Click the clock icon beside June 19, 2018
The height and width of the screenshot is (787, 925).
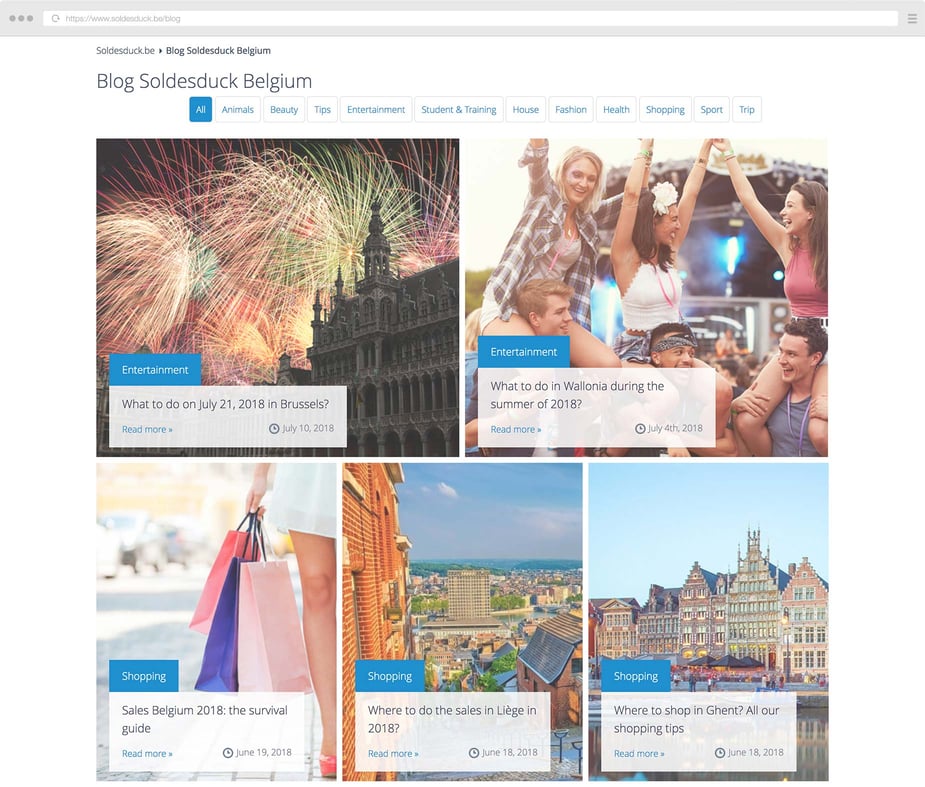click(x=228, y=752)
